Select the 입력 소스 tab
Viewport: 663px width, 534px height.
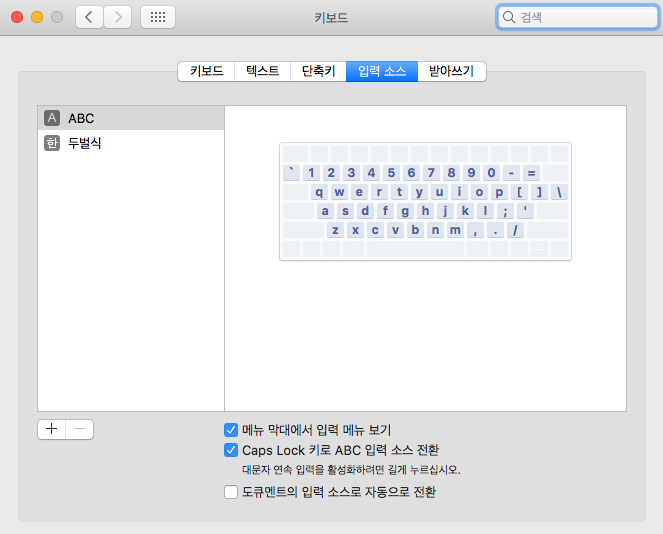(382, 71)
